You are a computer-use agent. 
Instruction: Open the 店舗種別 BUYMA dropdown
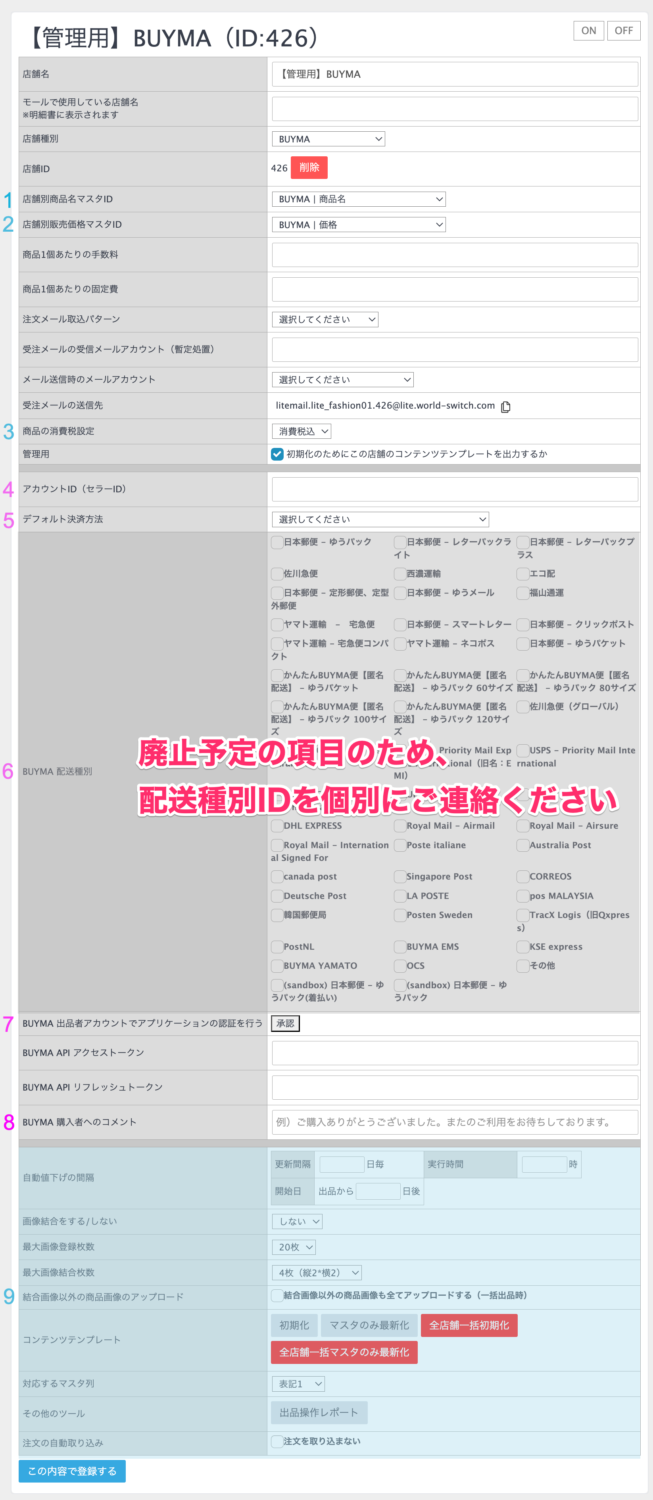328,139
